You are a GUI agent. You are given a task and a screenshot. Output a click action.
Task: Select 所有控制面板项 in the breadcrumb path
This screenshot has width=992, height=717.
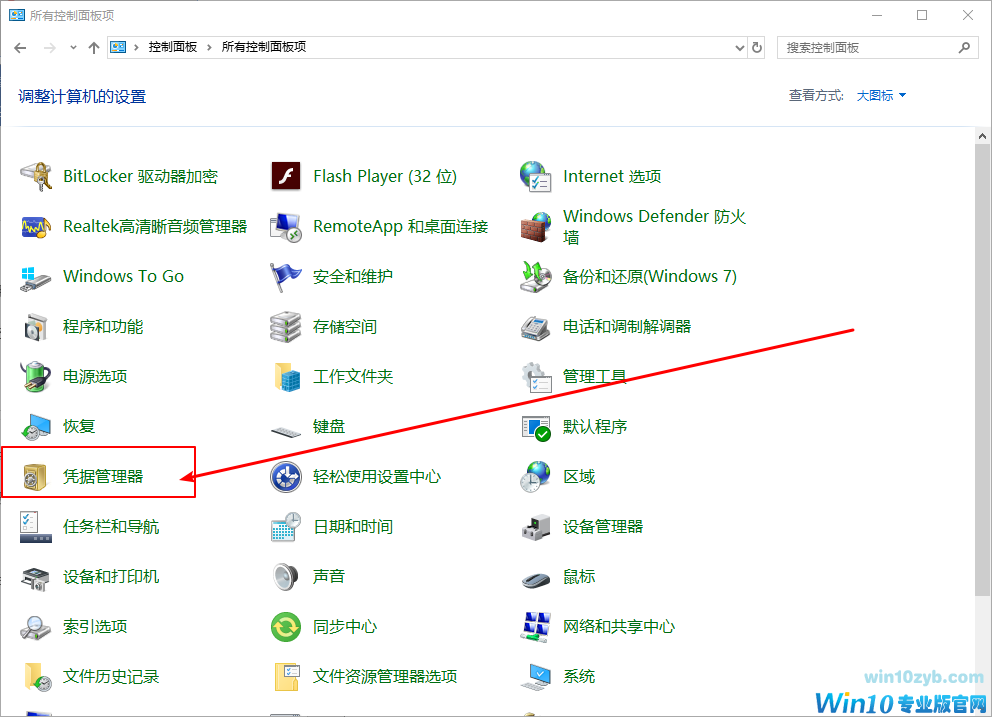point(263,47)
